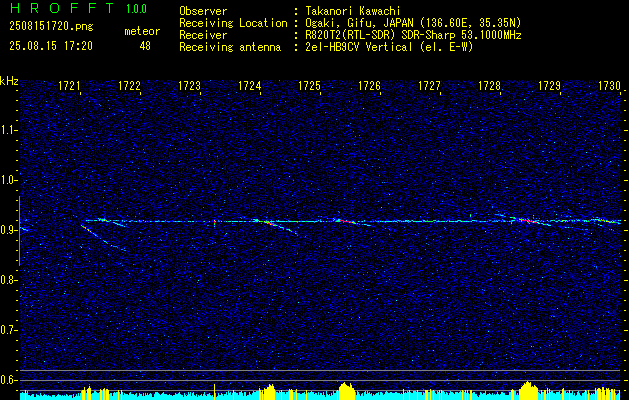Click the 1729 time marker
The height and width of the screenshot is (400, 629).
click(549, 86)
